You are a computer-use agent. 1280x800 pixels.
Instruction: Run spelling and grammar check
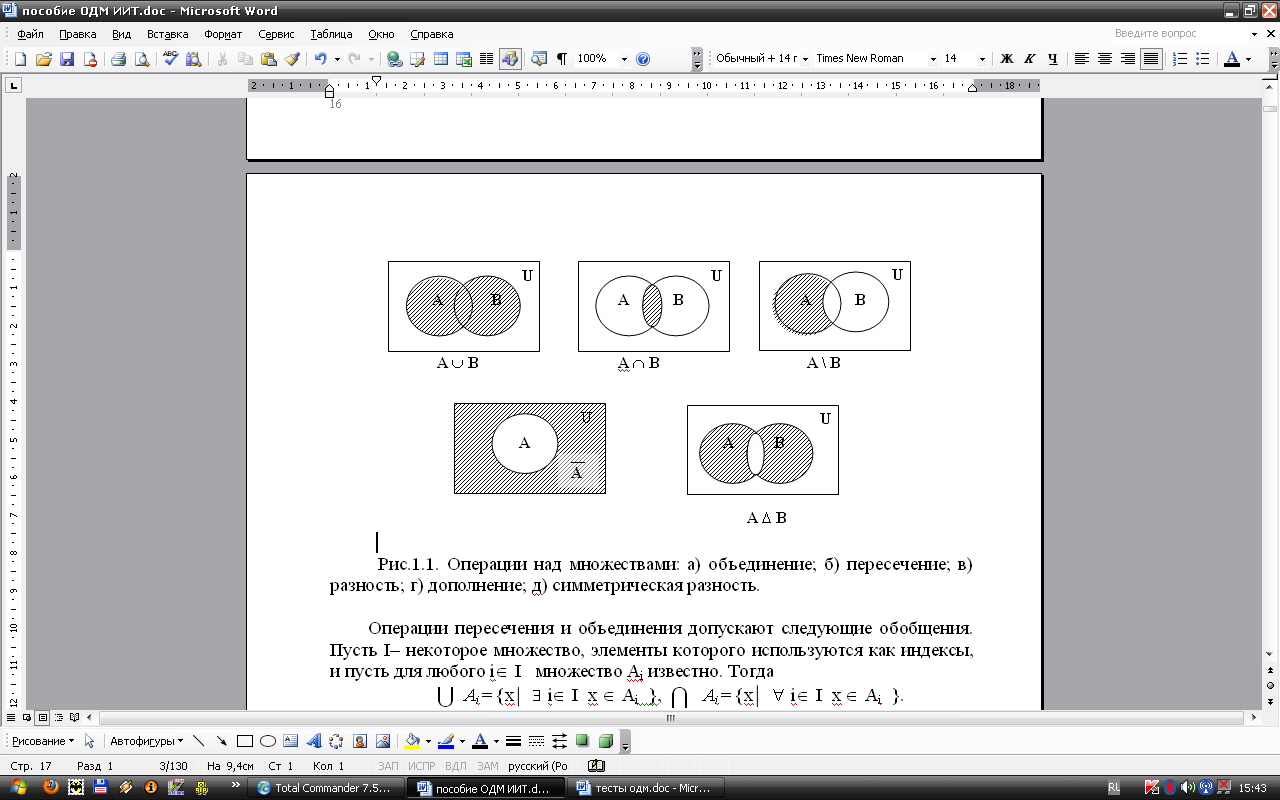(170, 59)
